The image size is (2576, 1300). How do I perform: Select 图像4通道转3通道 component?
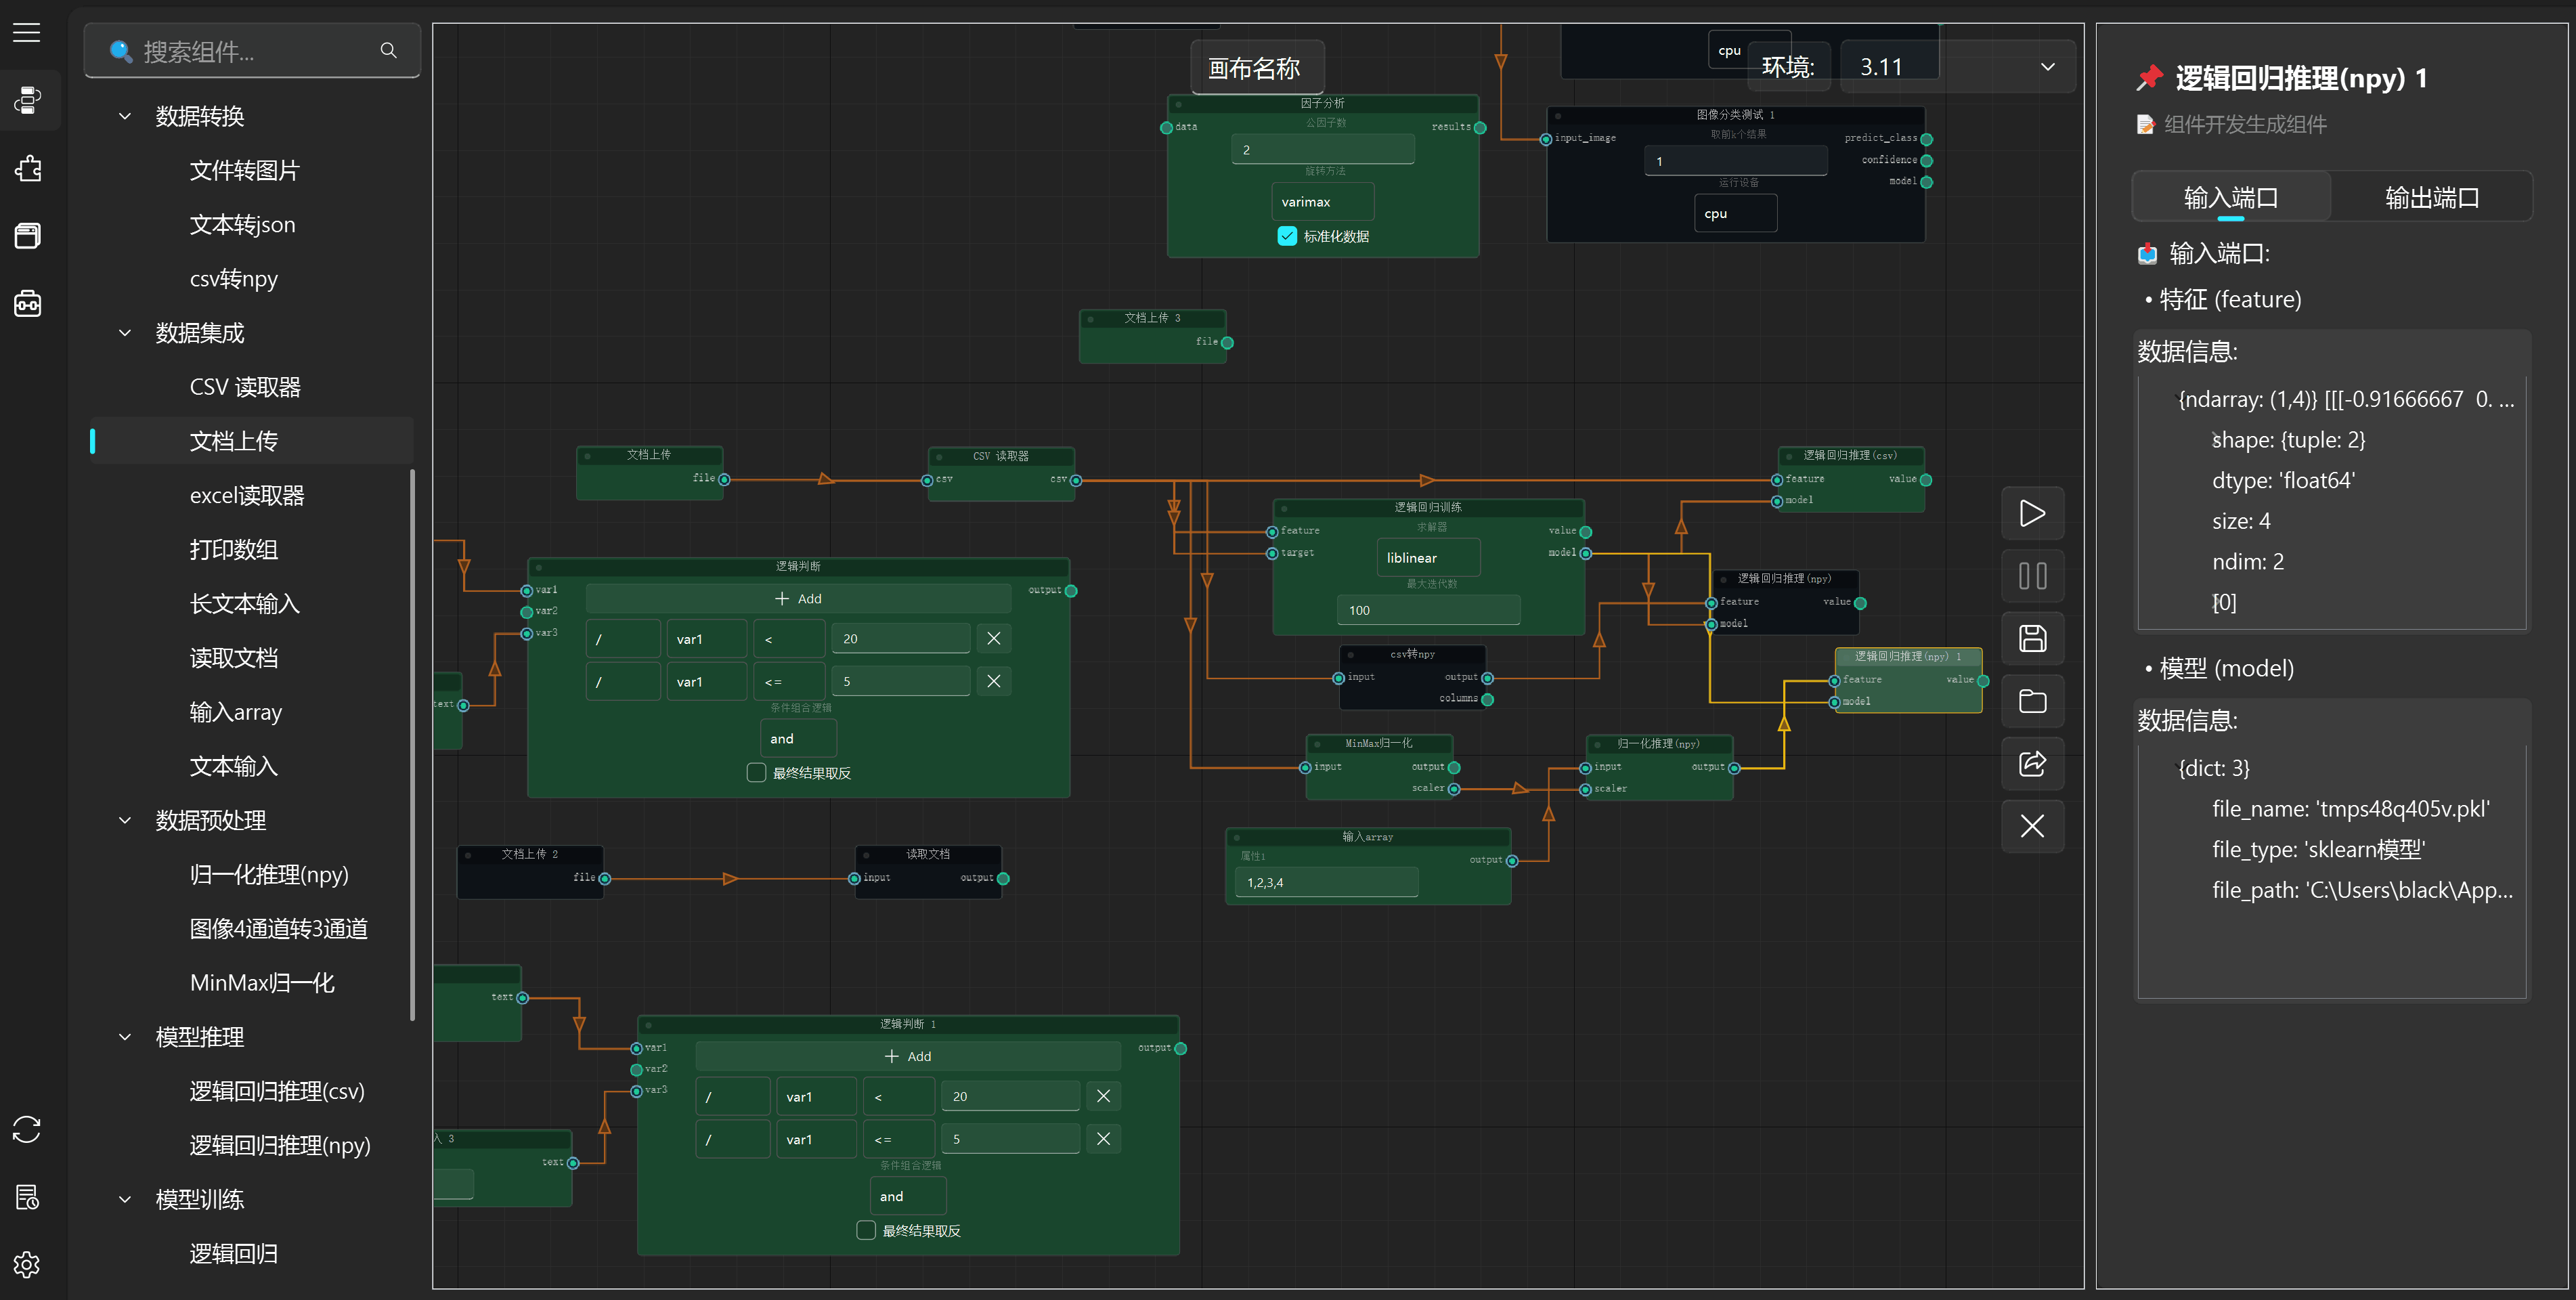pos(251,929)
